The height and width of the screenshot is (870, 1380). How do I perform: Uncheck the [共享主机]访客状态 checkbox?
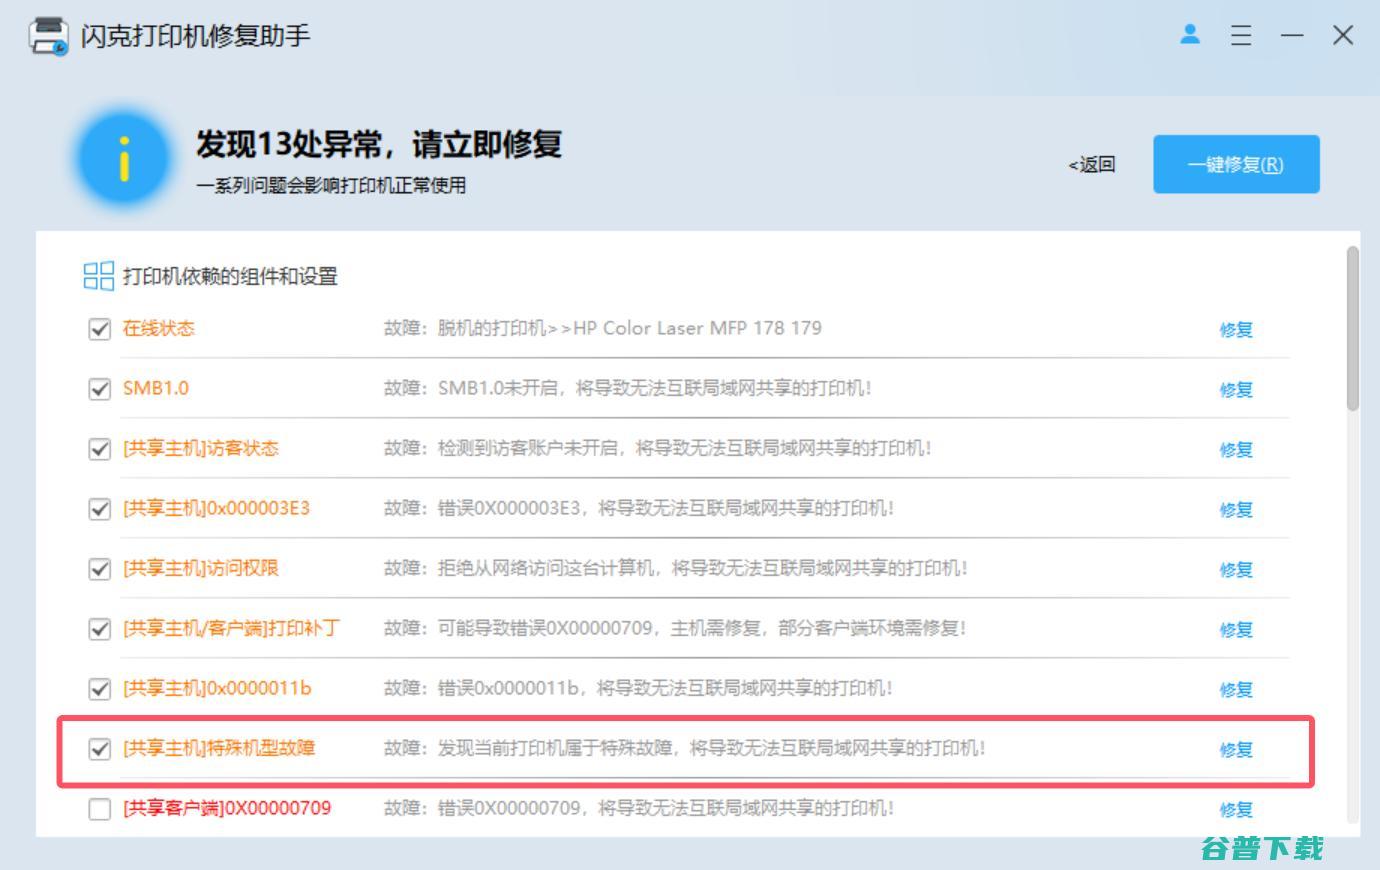[99, 449]
